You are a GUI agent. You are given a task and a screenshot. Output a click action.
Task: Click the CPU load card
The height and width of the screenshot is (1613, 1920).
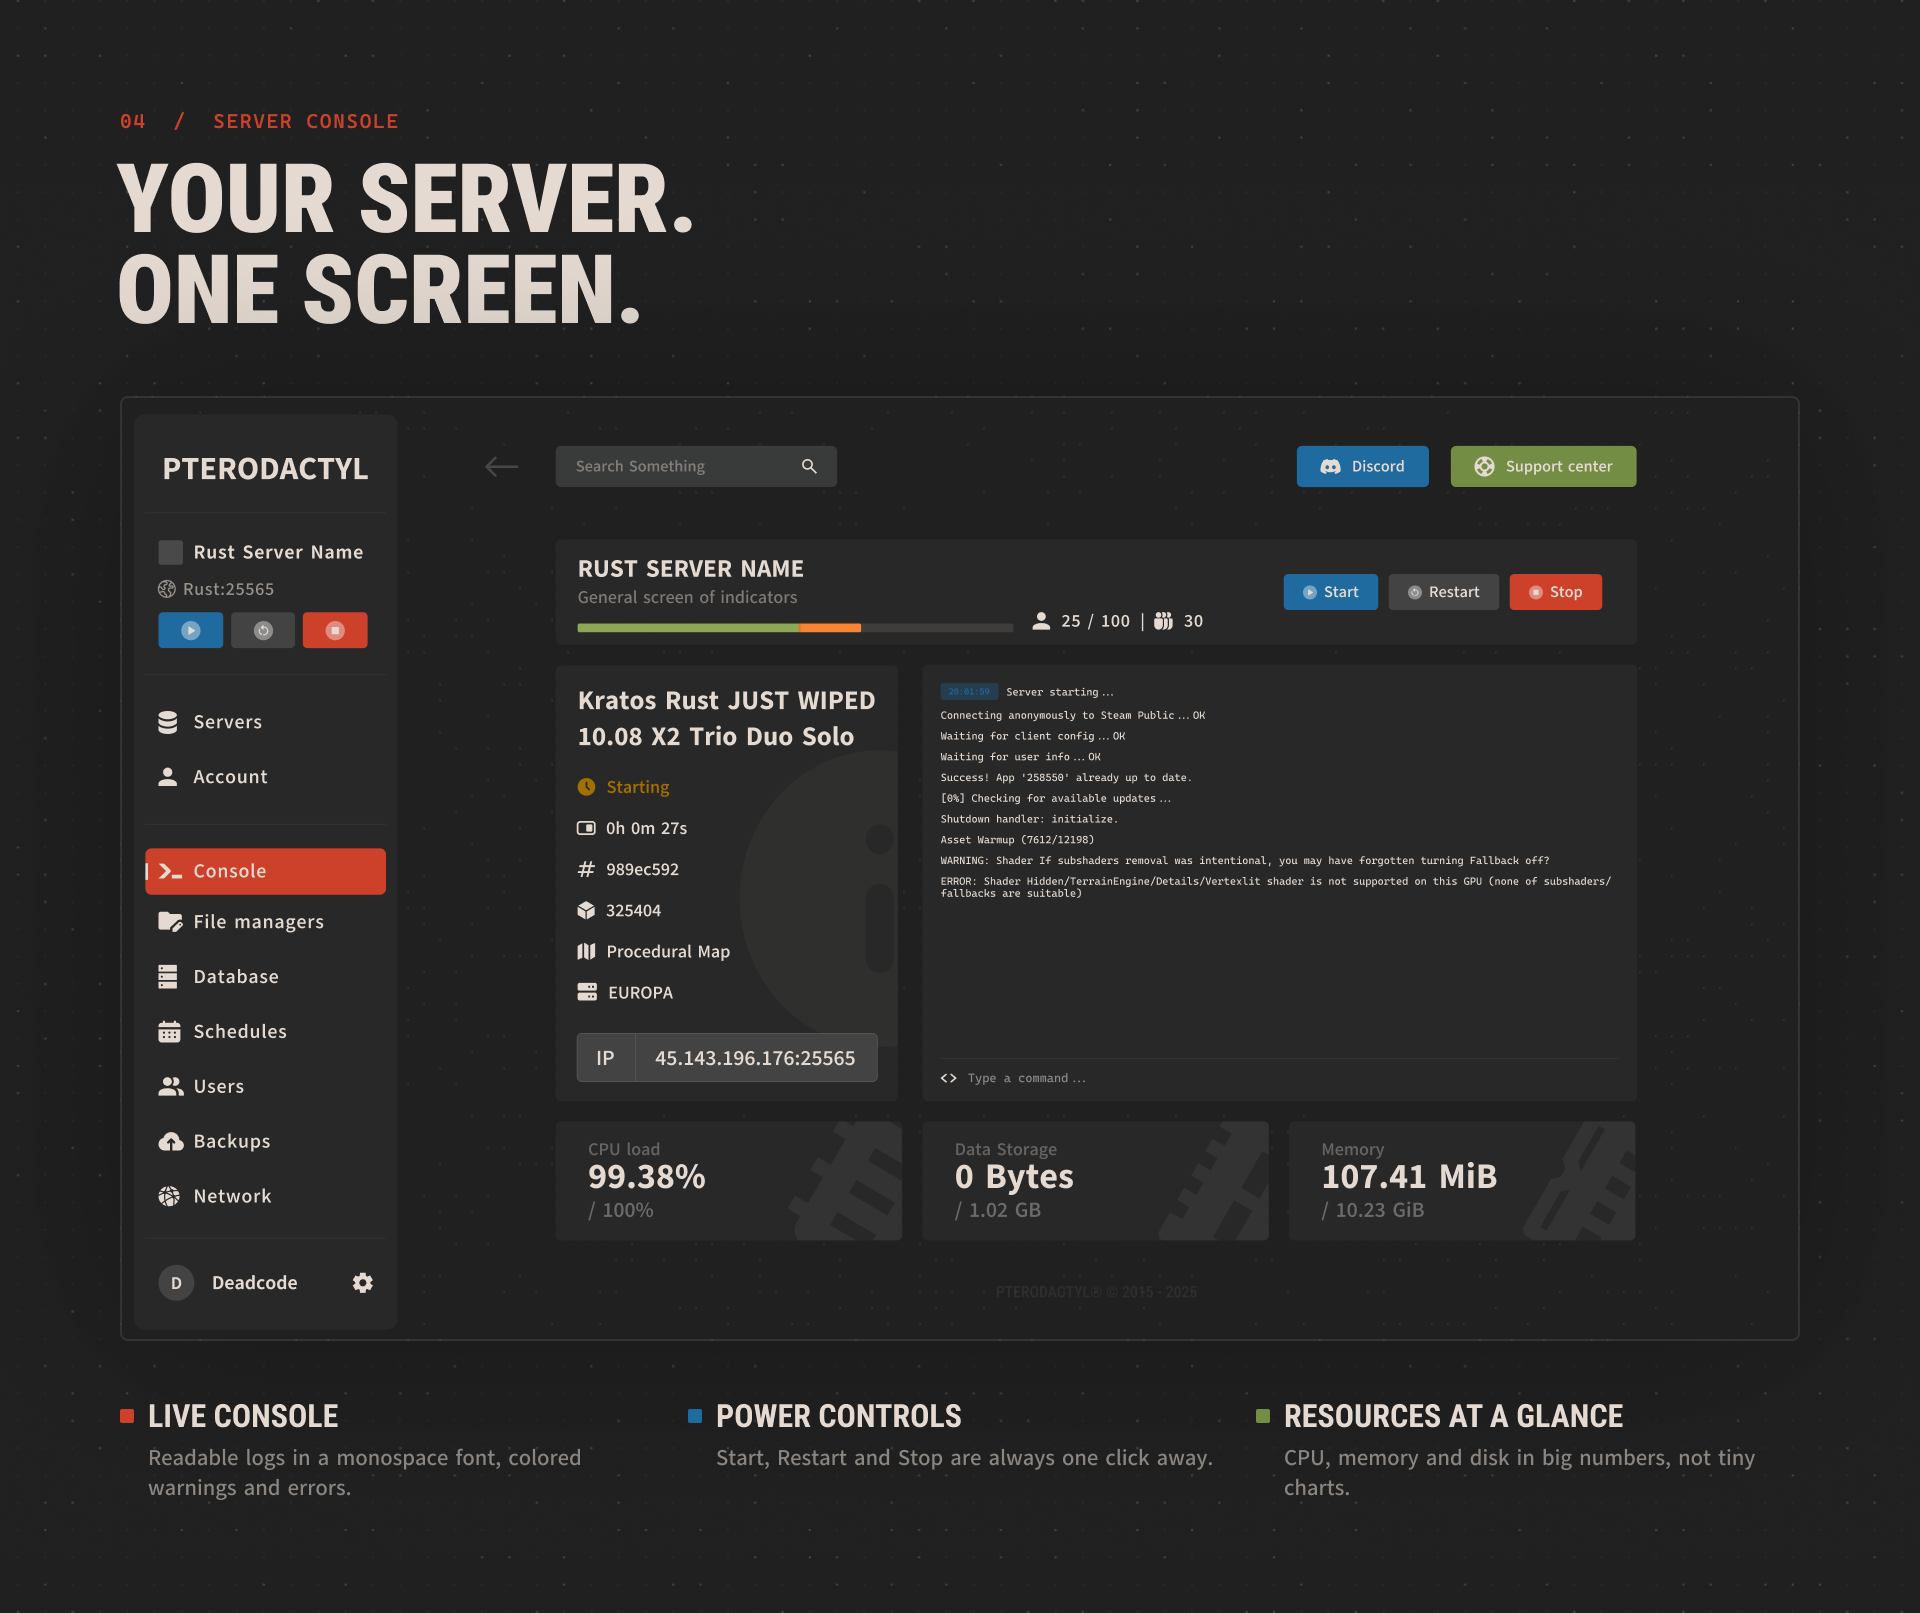click(x=729, y=1181)
